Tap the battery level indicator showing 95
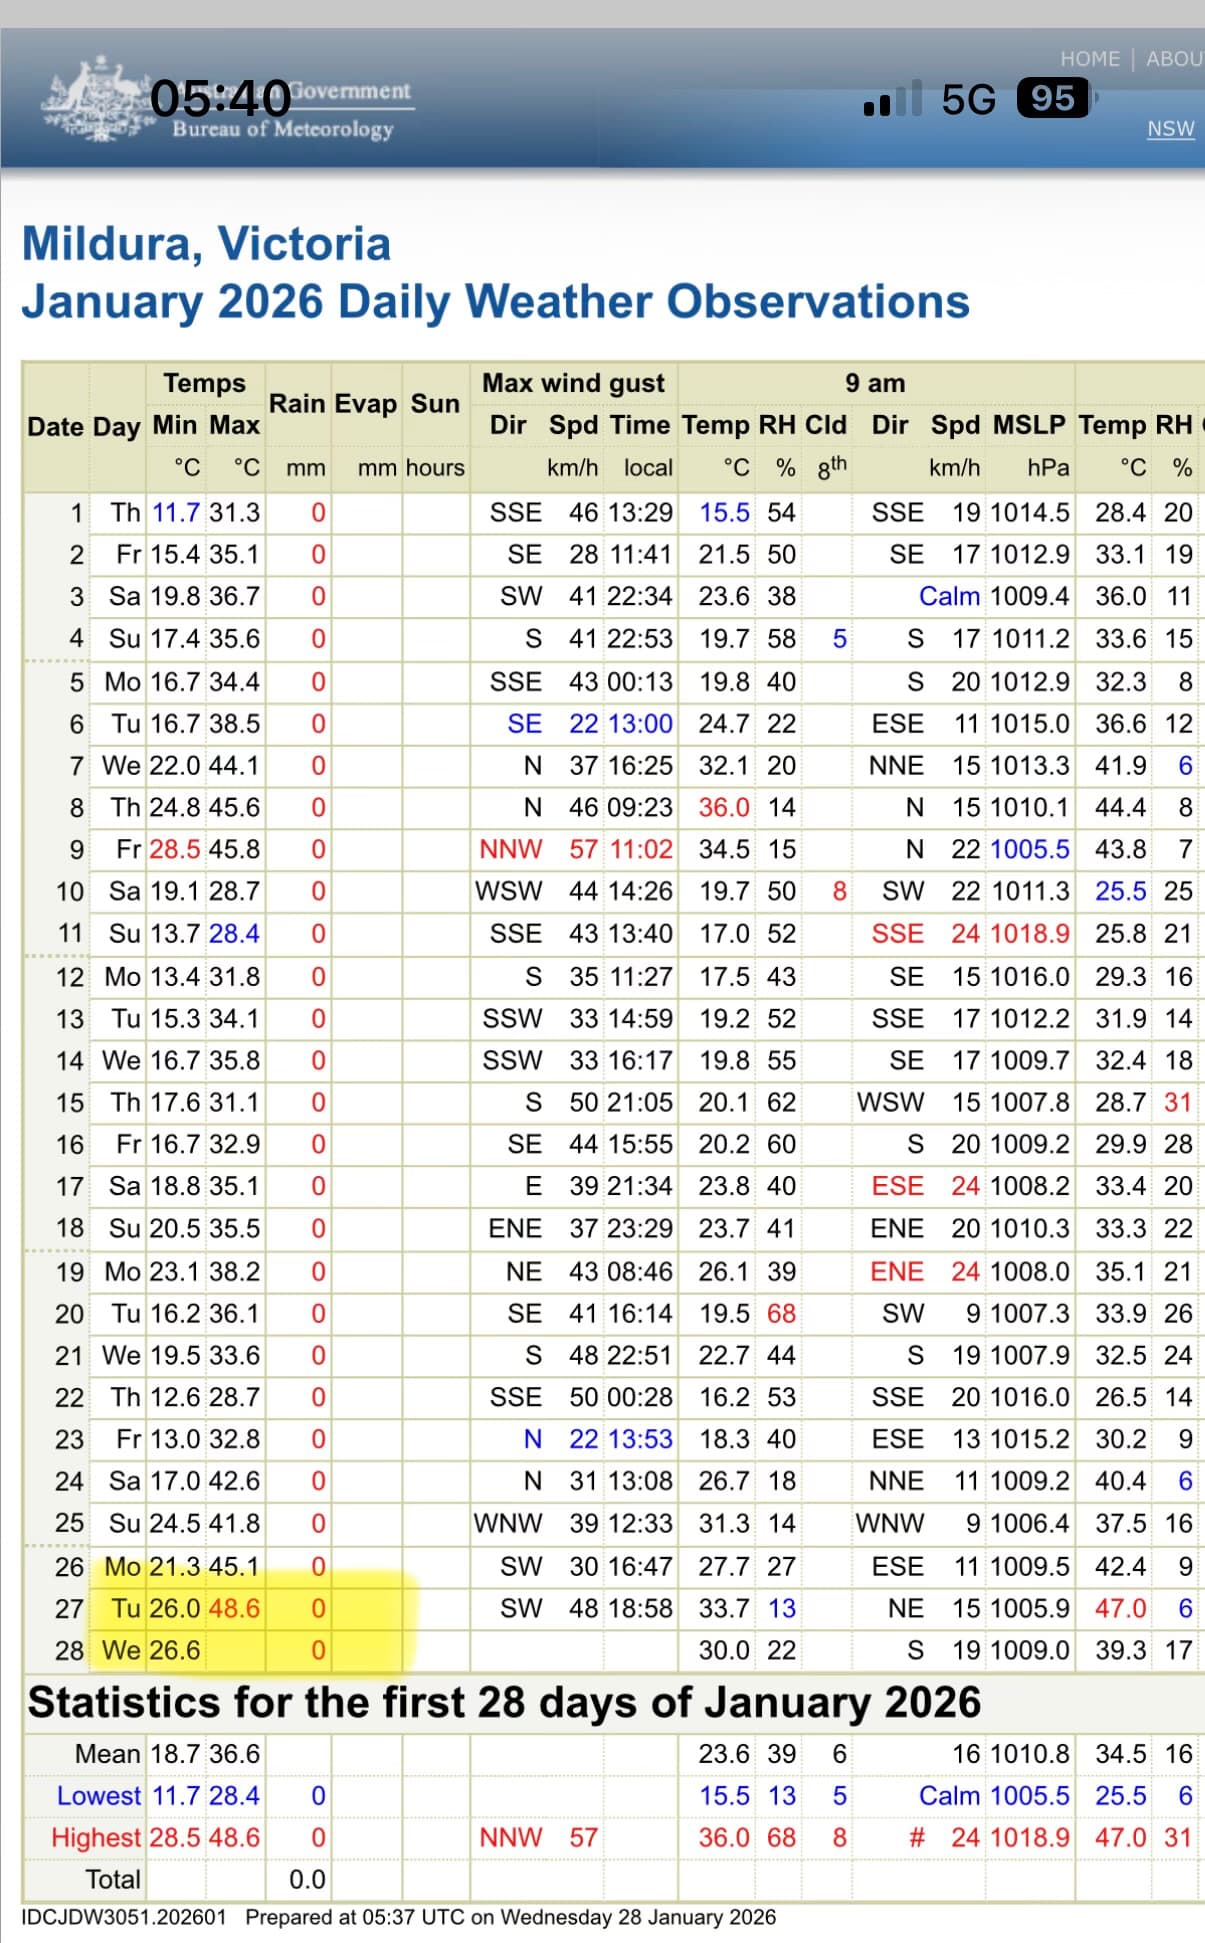1205x1943 pixels. 1053,98
